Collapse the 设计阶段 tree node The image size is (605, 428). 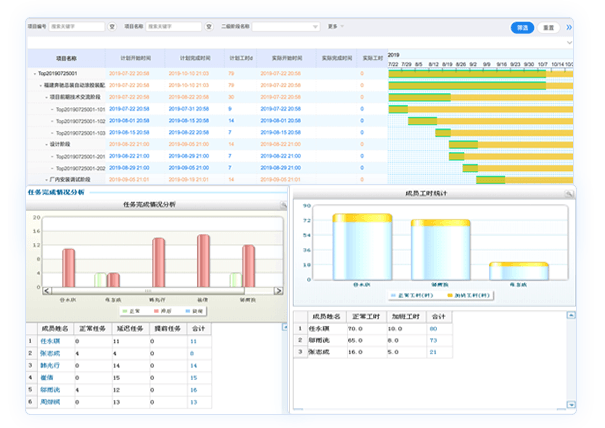pos(48,144)
